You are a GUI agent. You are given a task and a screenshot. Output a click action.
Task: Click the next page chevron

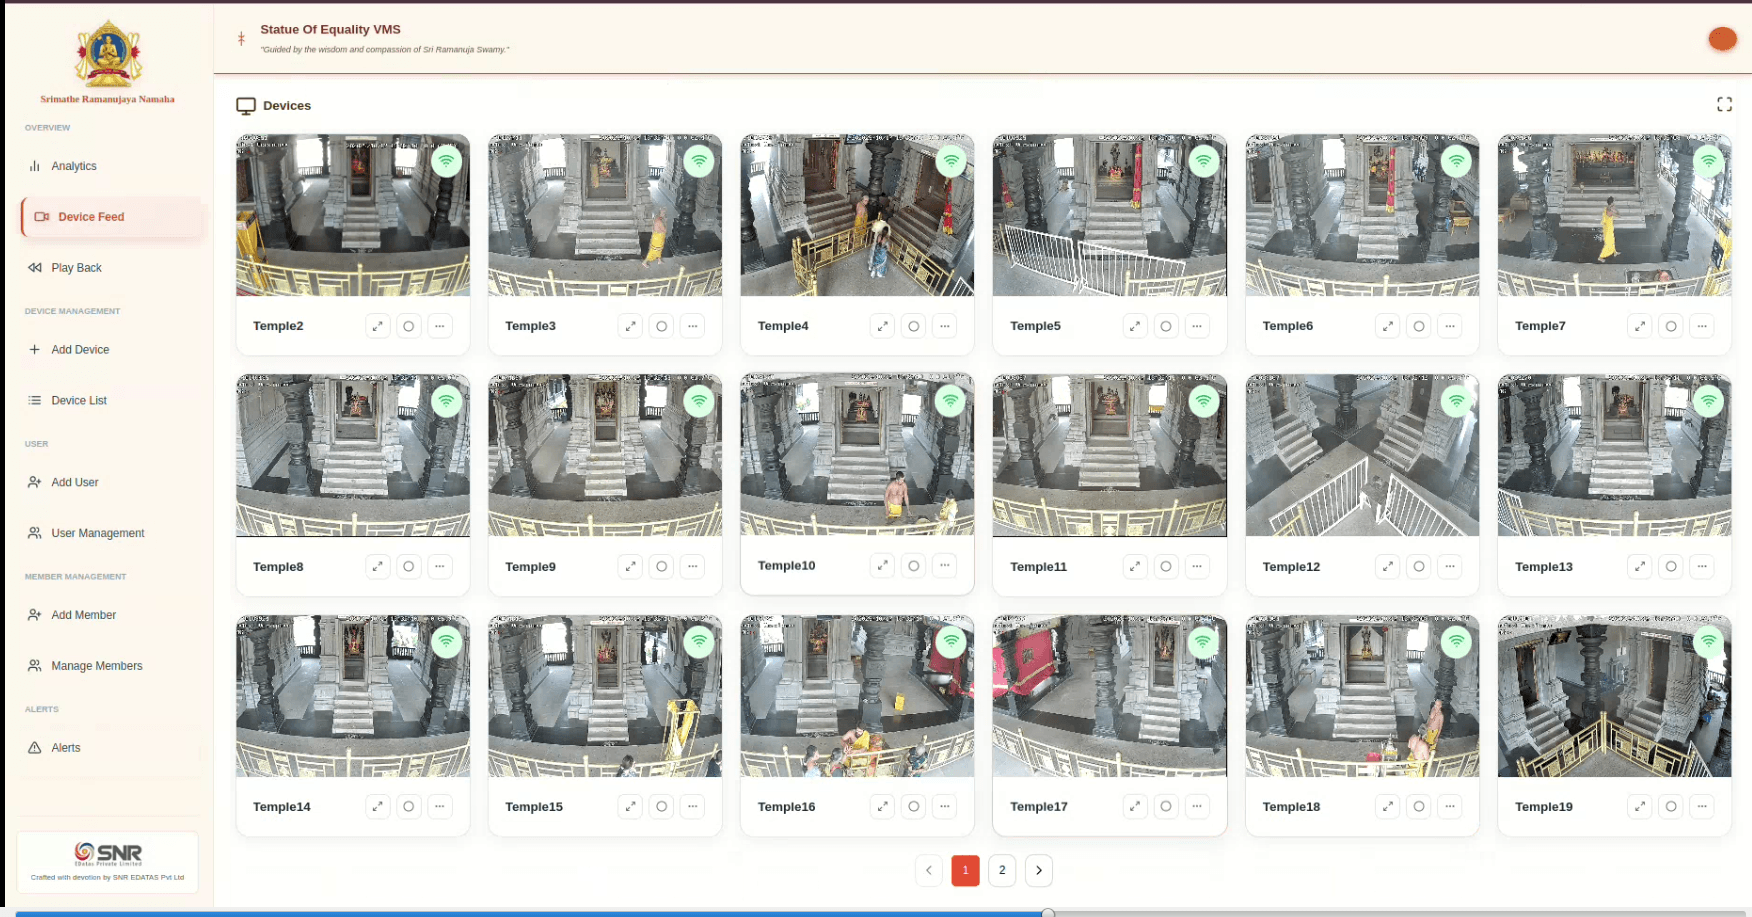point(1039,870)
